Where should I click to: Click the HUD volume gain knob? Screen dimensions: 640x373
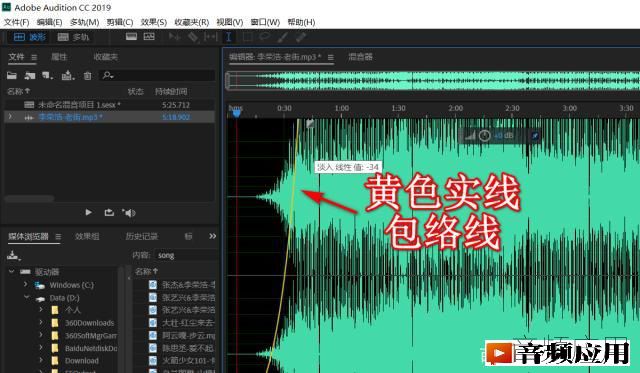point(484,135)
